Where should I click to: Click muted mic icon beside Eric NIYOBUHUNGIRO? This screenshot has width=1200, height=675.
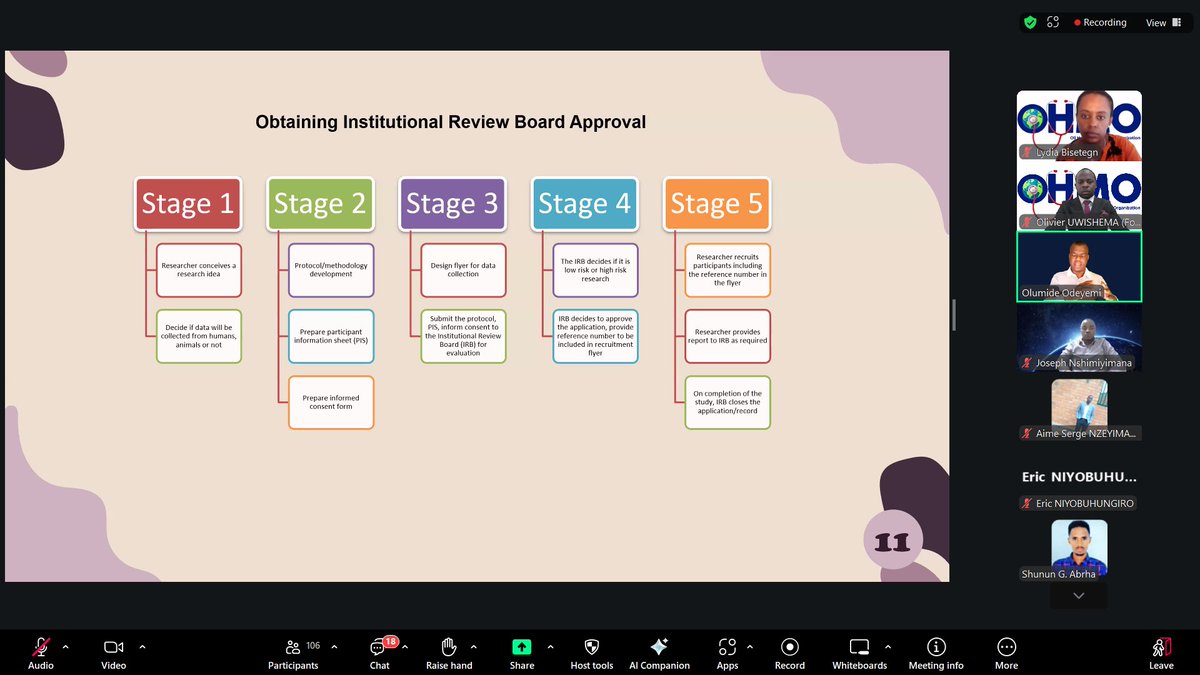pos(1027,503)
